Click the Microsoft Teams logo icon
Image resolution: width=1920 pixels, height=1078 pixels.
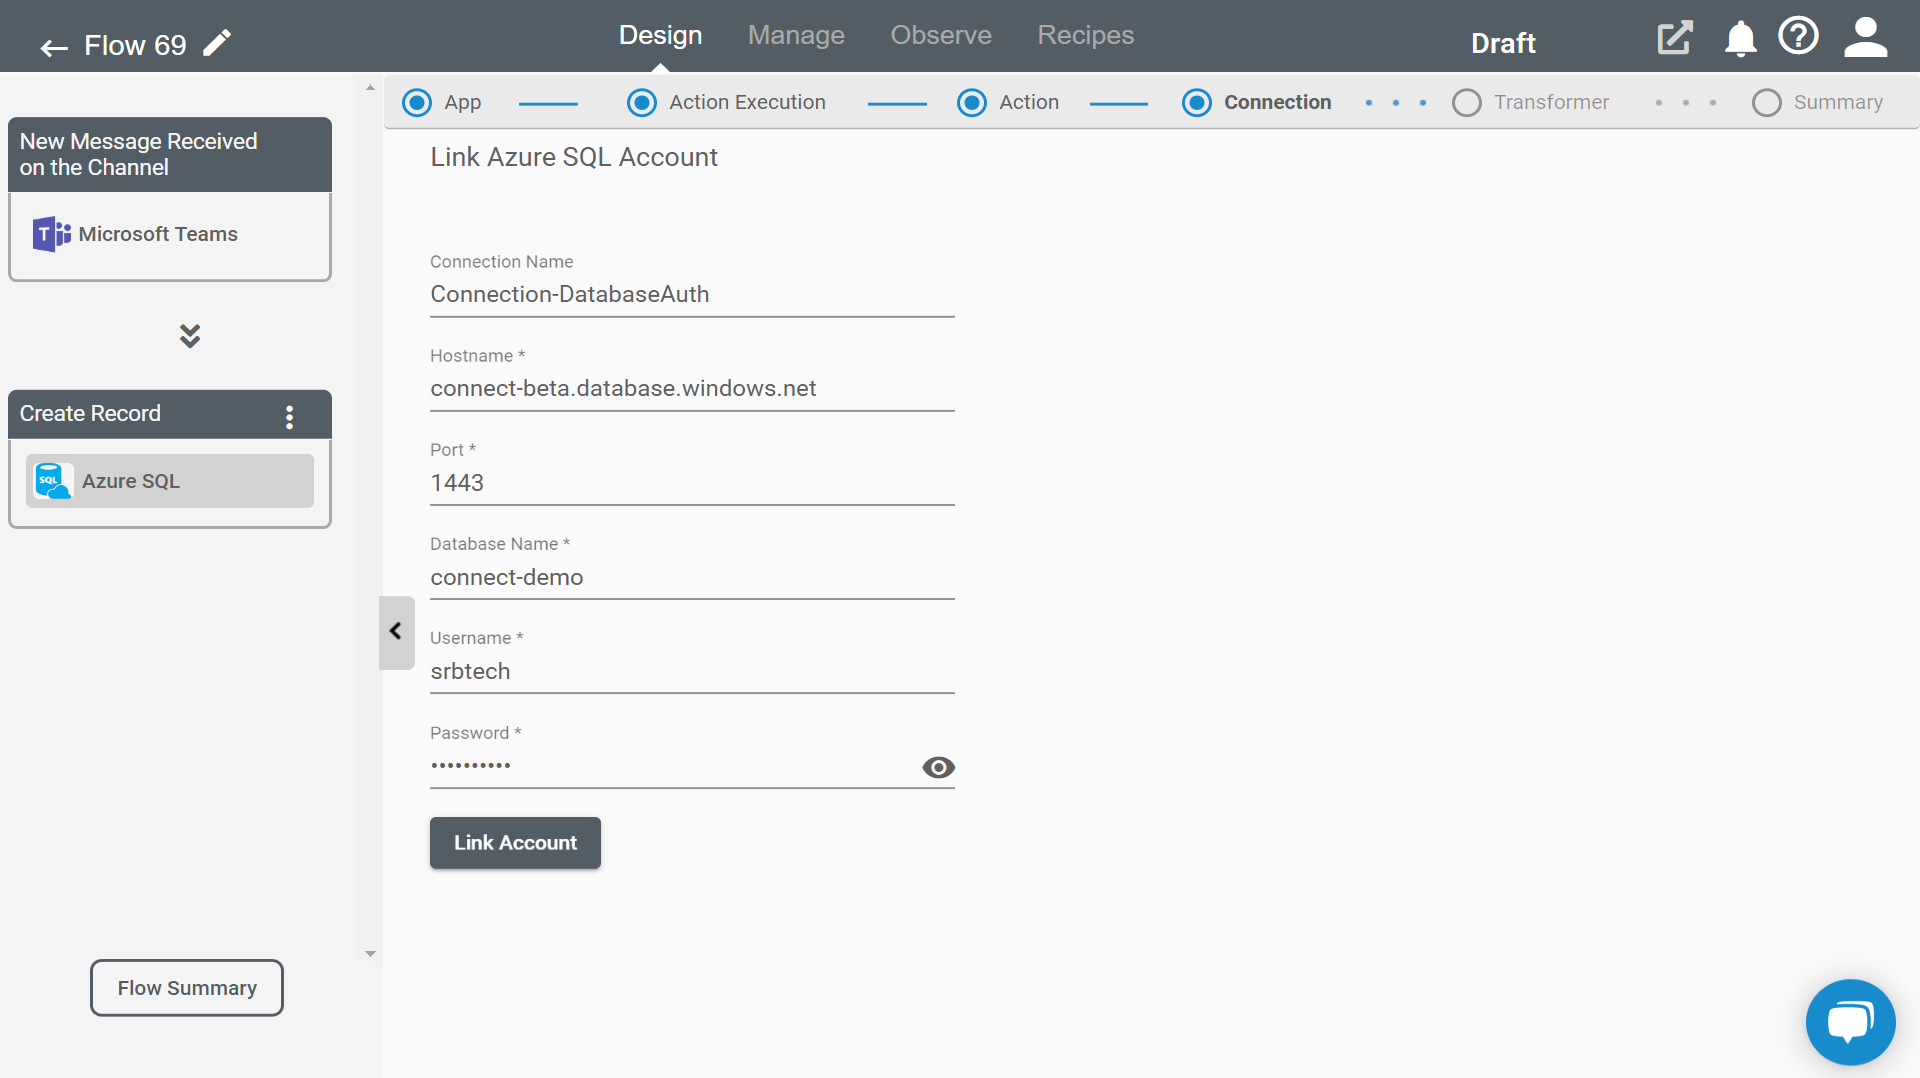[x=51, y=234]
